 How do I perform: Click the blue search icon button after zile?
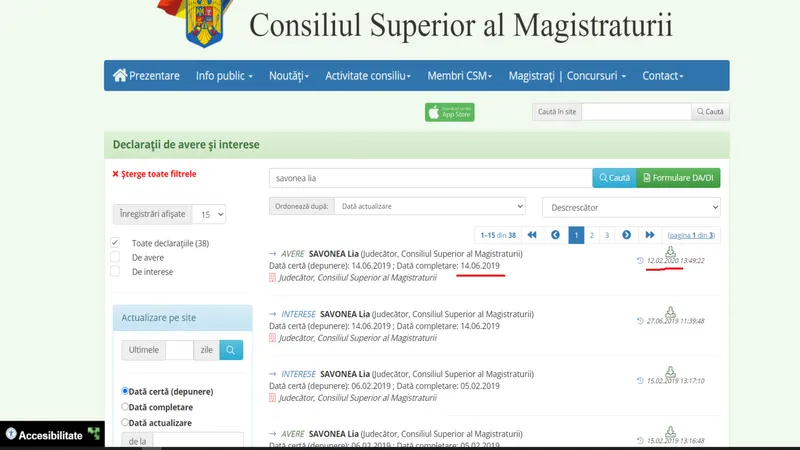pyautogui.click(x=231, y=350)
